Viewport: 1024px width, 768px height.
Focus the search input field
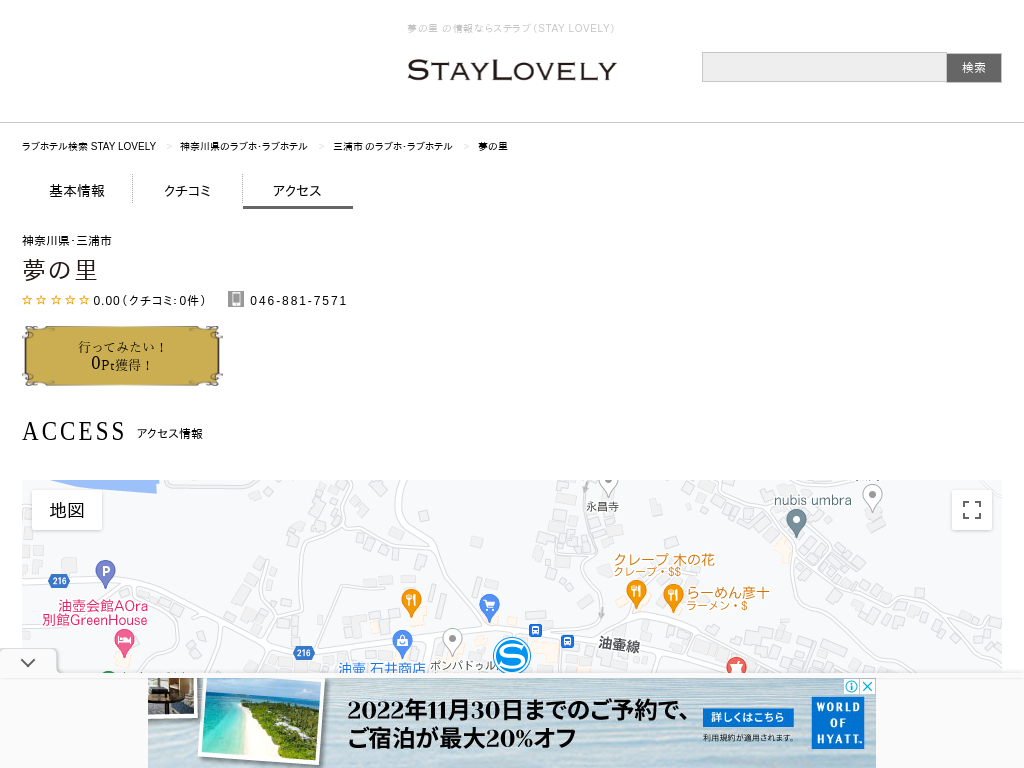[824, 67]
